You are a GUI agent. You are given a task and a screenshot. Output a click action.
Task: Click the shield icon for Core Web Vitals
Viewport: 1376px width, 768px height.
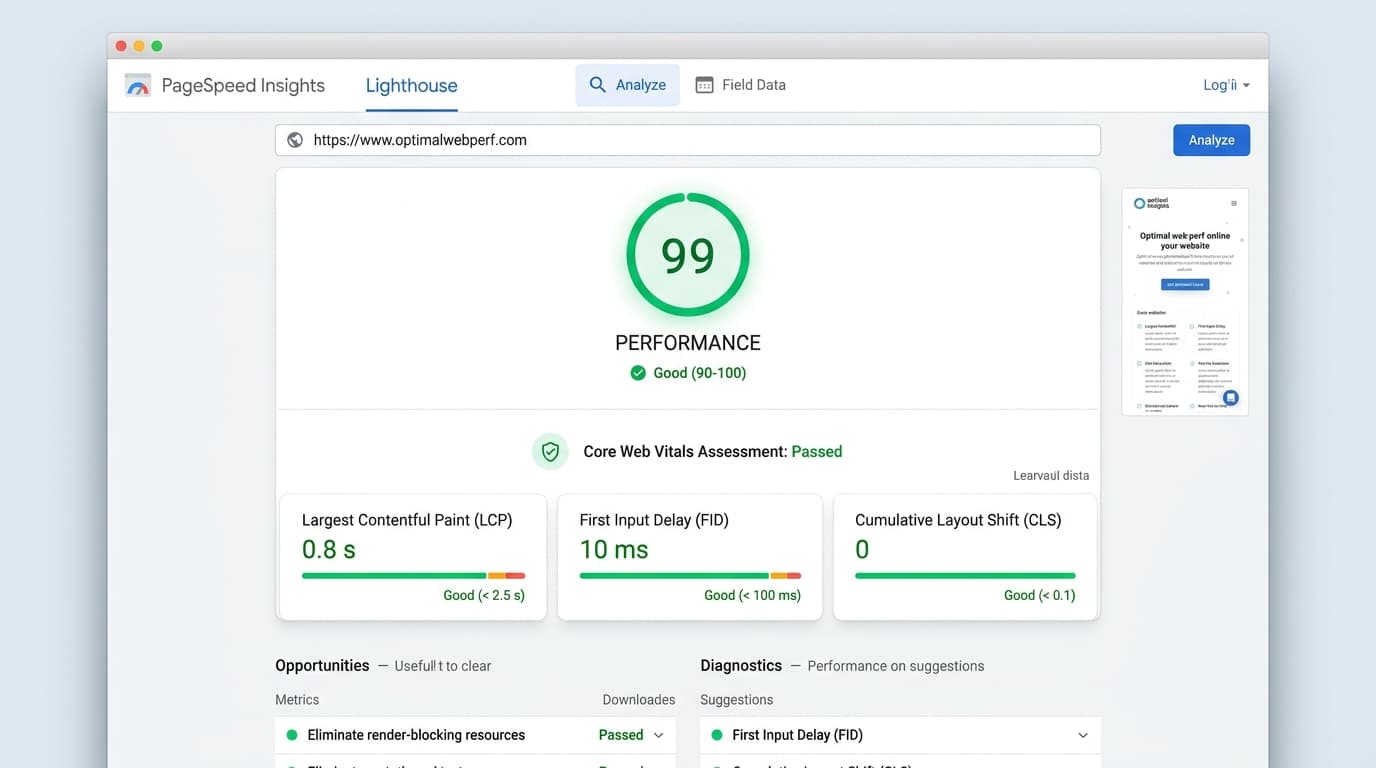pyautogui.click(x=550, y=452)
